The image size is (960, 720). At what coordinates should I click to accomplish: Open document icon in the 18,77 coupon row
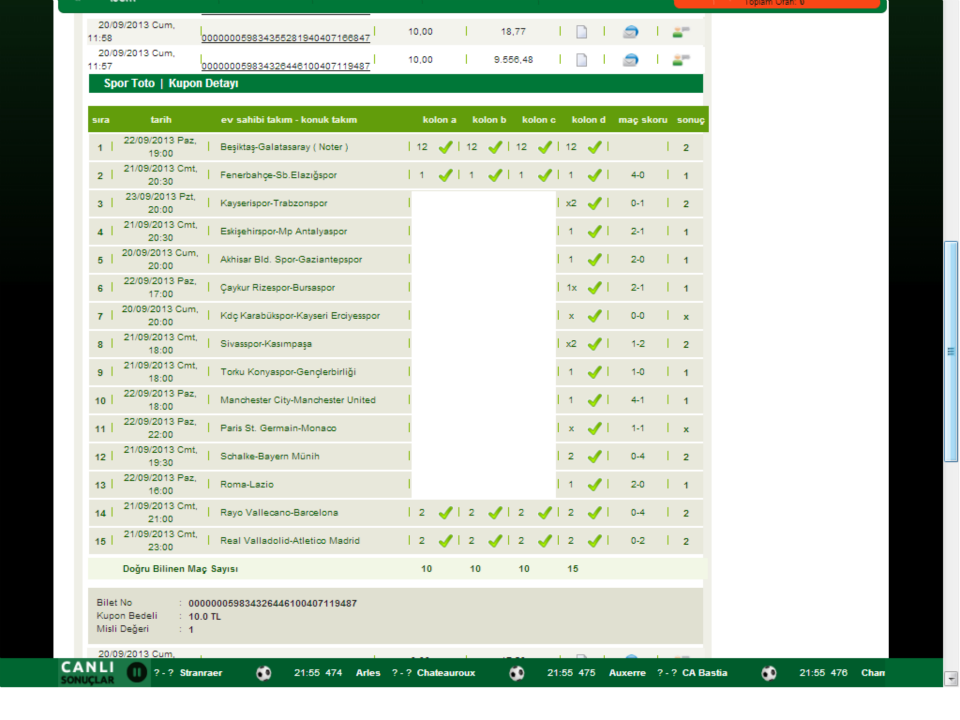coord(582,32)
